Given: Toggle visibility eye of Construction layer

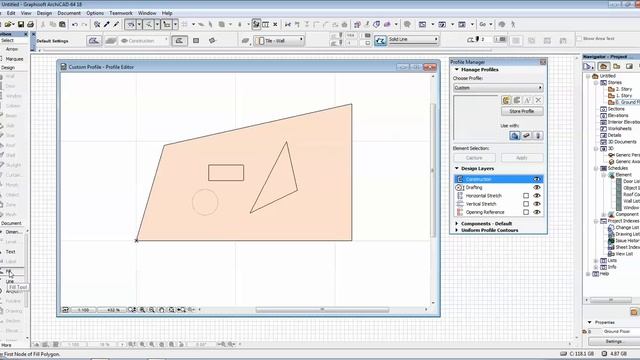Looking at the screenshot, I should coord(537,179).
